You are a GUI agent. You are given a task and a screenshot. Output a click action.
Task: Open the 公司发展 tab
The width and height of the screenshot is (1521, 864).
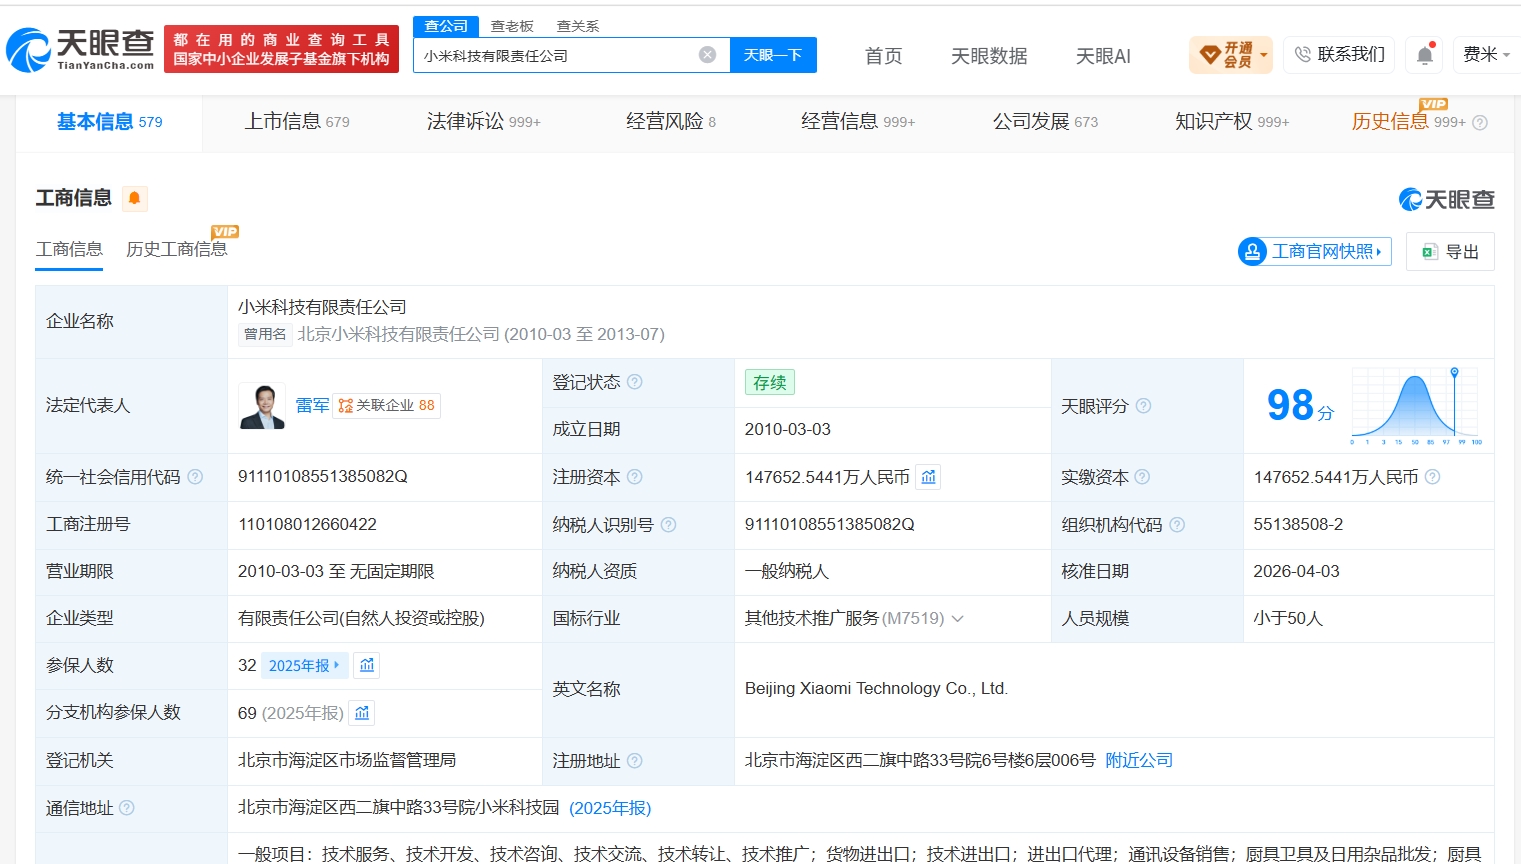(1045, 122)
